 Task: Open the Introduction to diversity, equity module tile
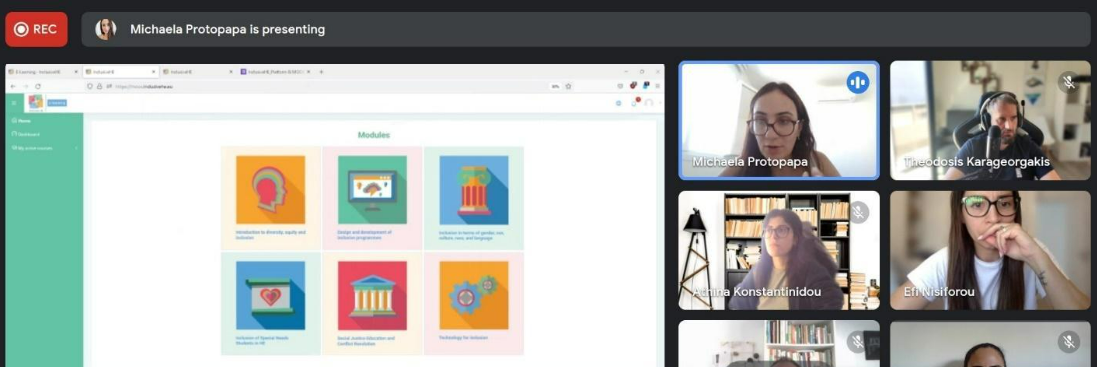(x=271, y=198)
